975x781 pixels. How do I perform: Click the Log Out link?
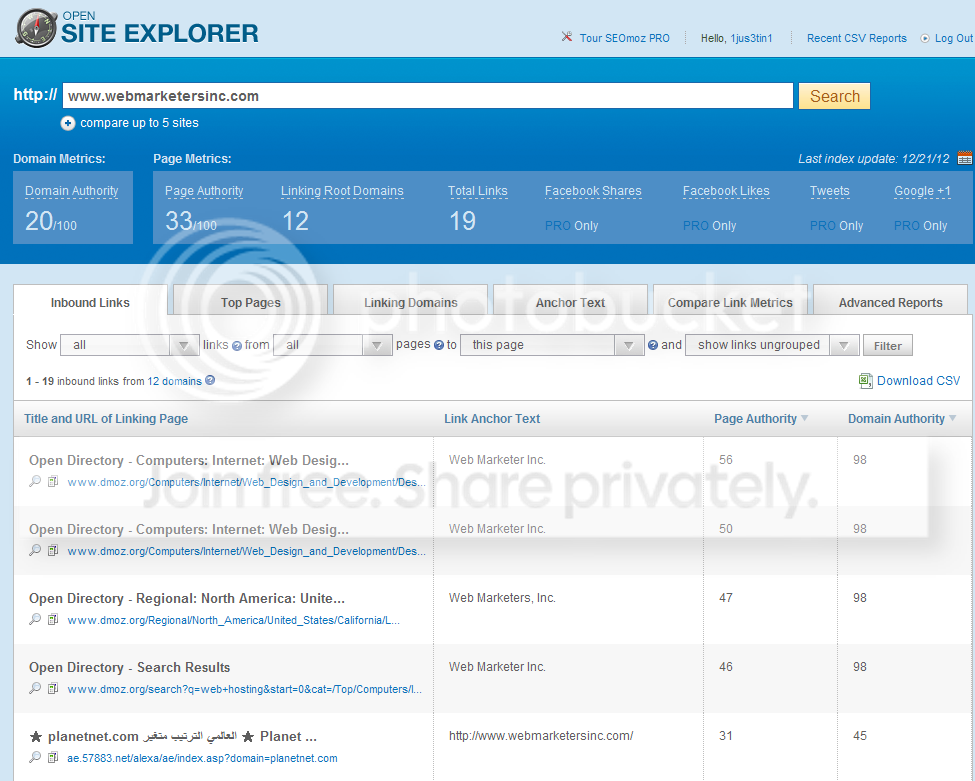coord(953,39)
